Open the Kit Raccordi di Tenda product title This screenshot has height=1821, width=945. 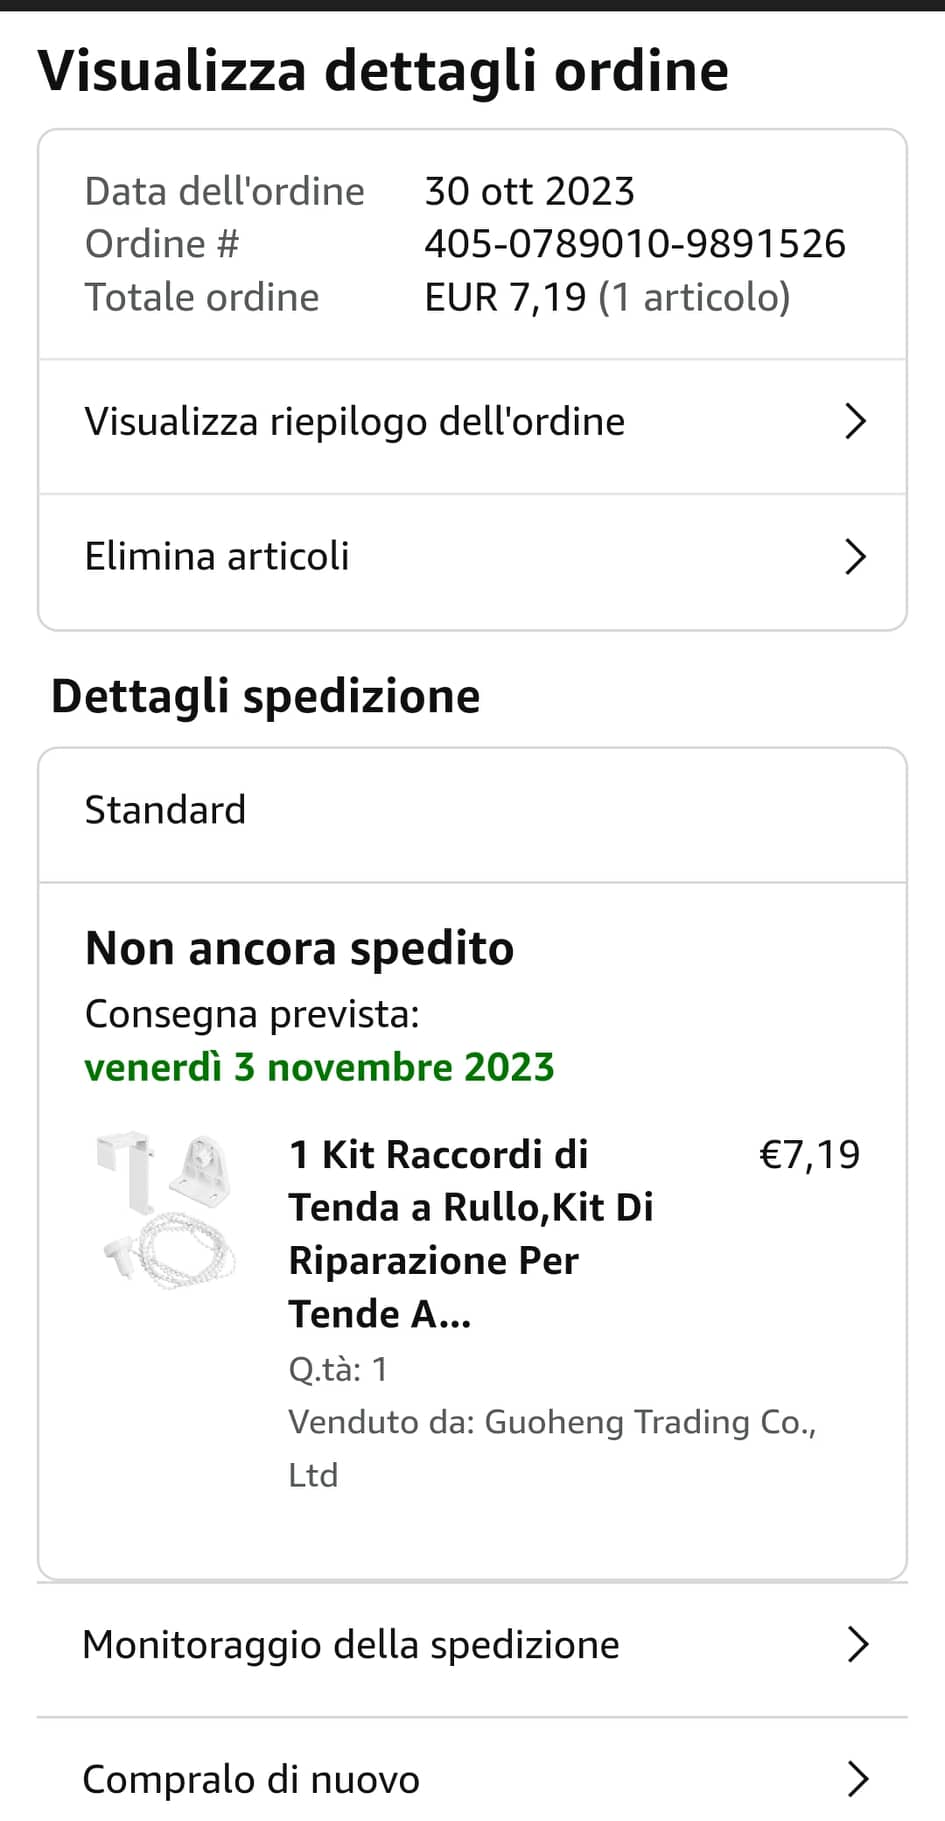(470, 1233)
